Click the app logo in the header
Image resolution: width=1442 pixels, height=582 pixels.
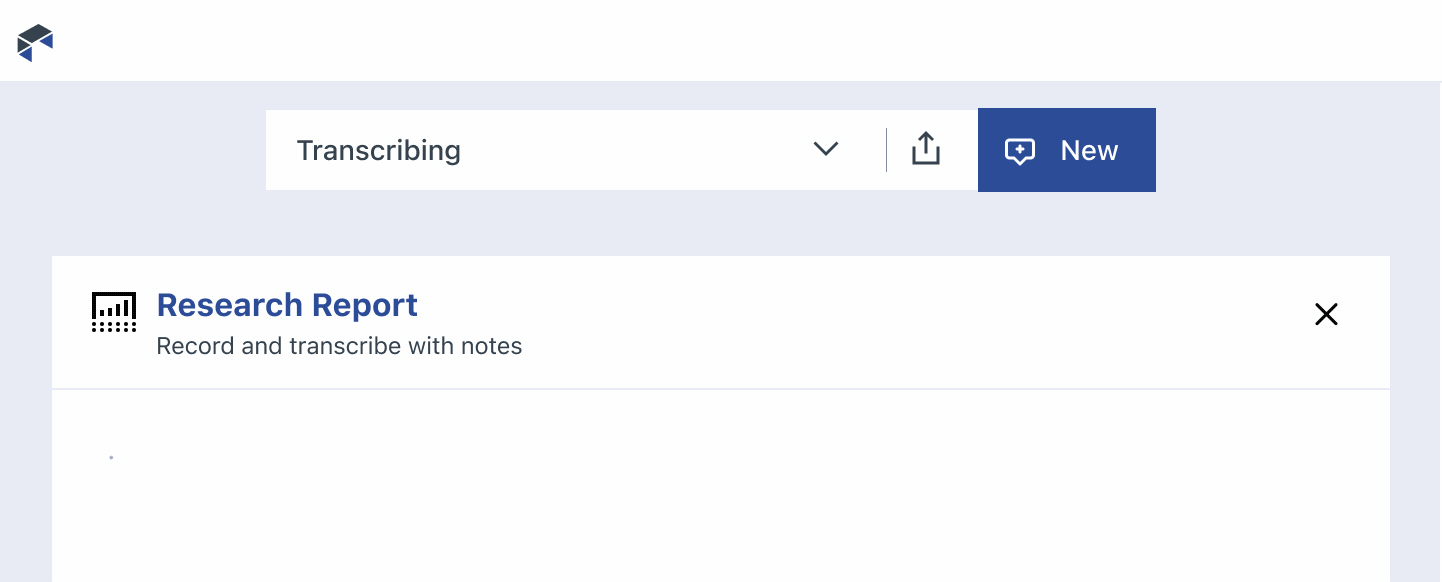point(36,43)
